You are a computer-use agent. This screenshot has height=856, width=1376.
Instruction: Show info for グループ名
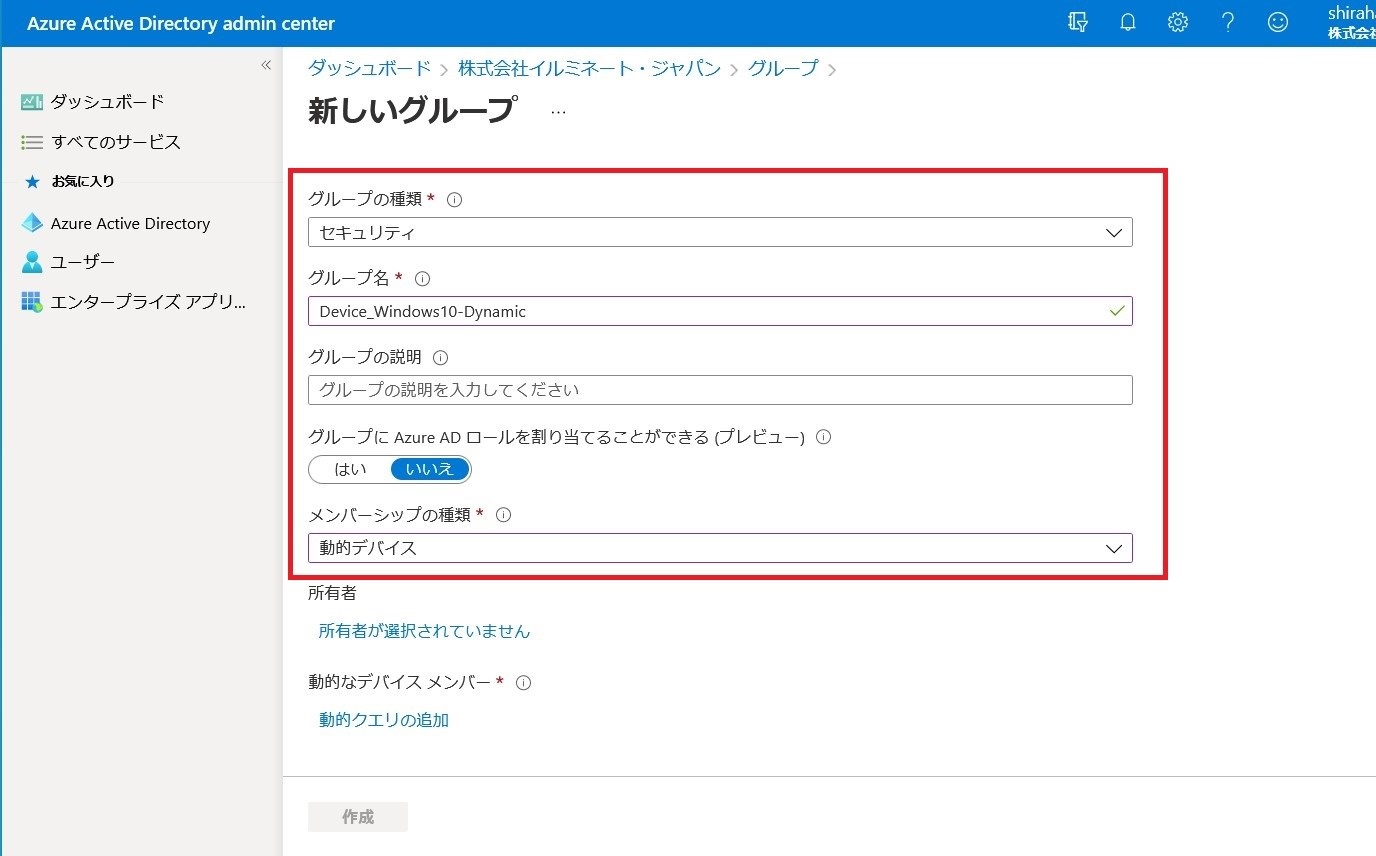(x=422, y=279)
